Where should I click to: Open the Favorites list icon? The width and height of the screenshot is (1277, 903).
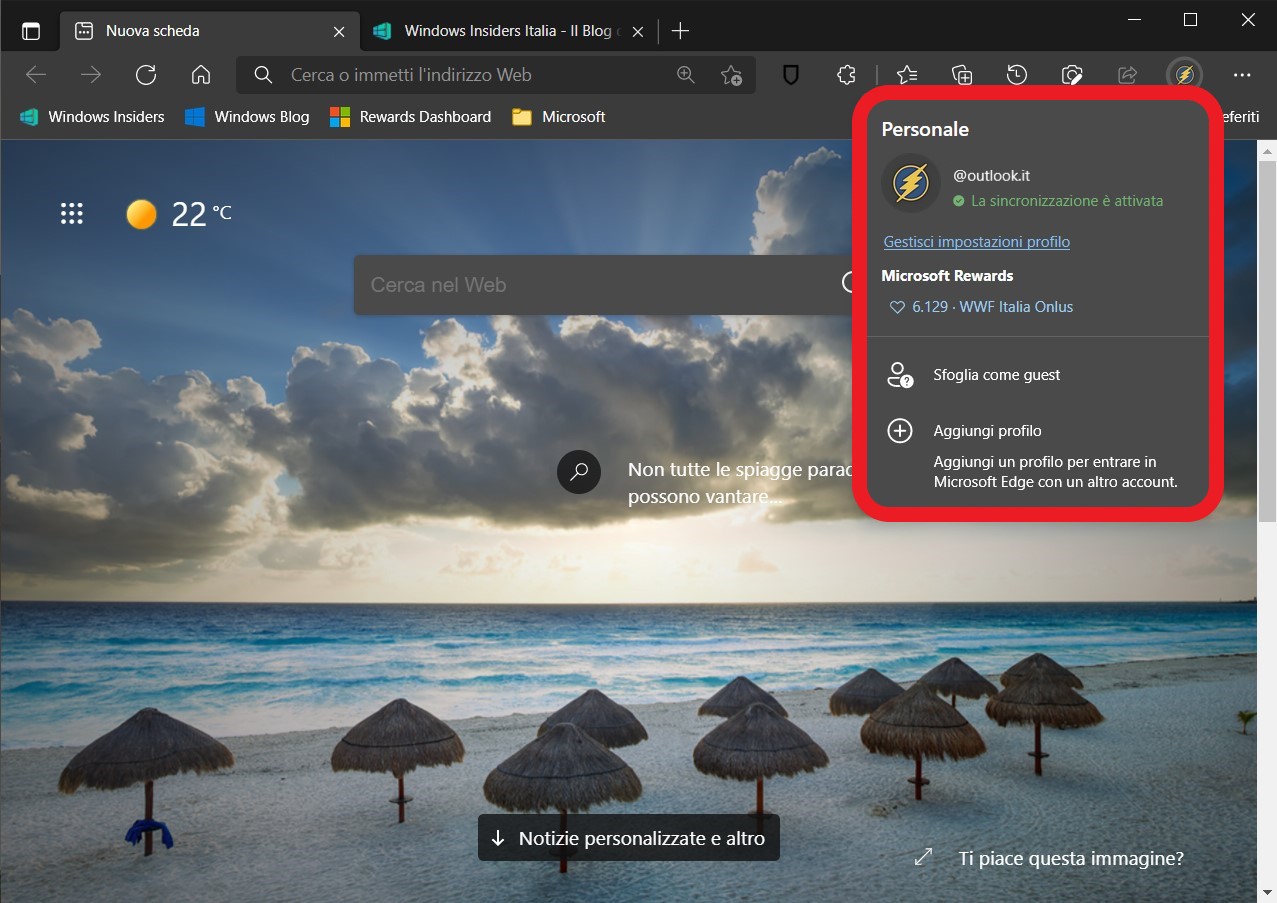(x=907, y=75)
